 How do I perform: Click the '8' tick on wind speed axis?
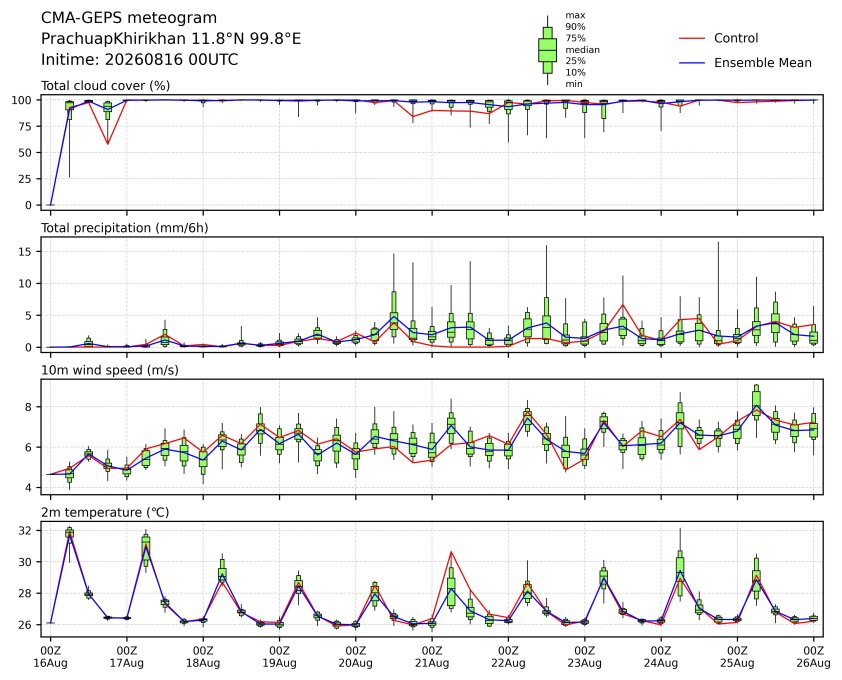pyautogui.click(x=28, y=407)
